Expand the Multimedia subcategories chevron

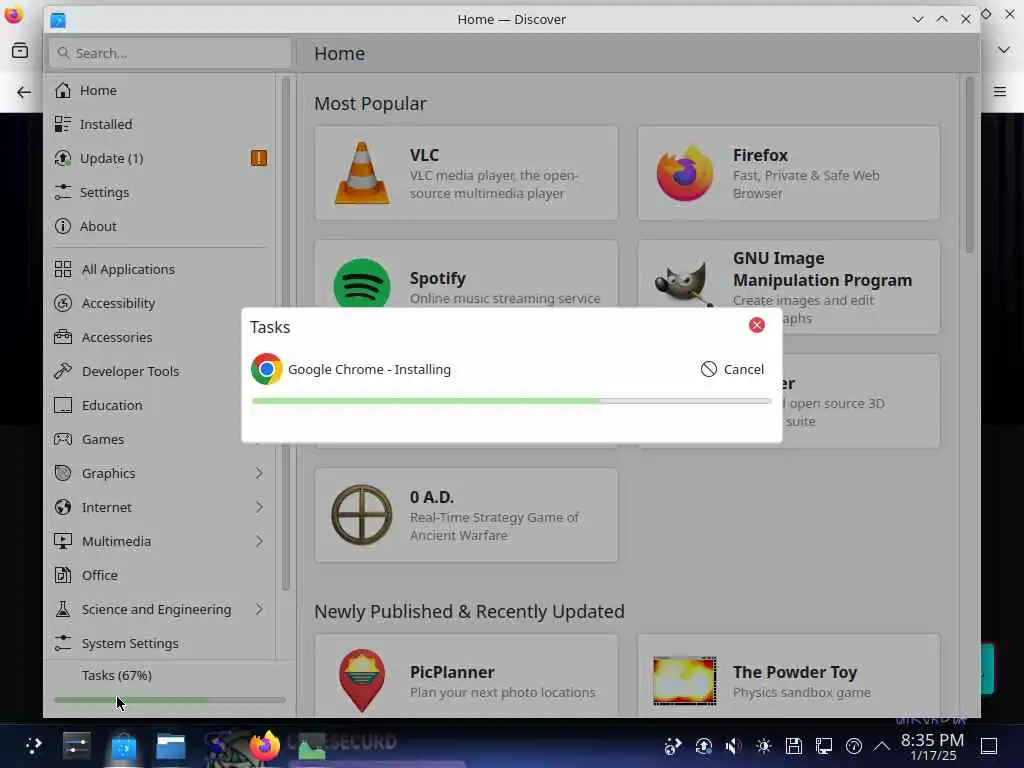point(259,541)
